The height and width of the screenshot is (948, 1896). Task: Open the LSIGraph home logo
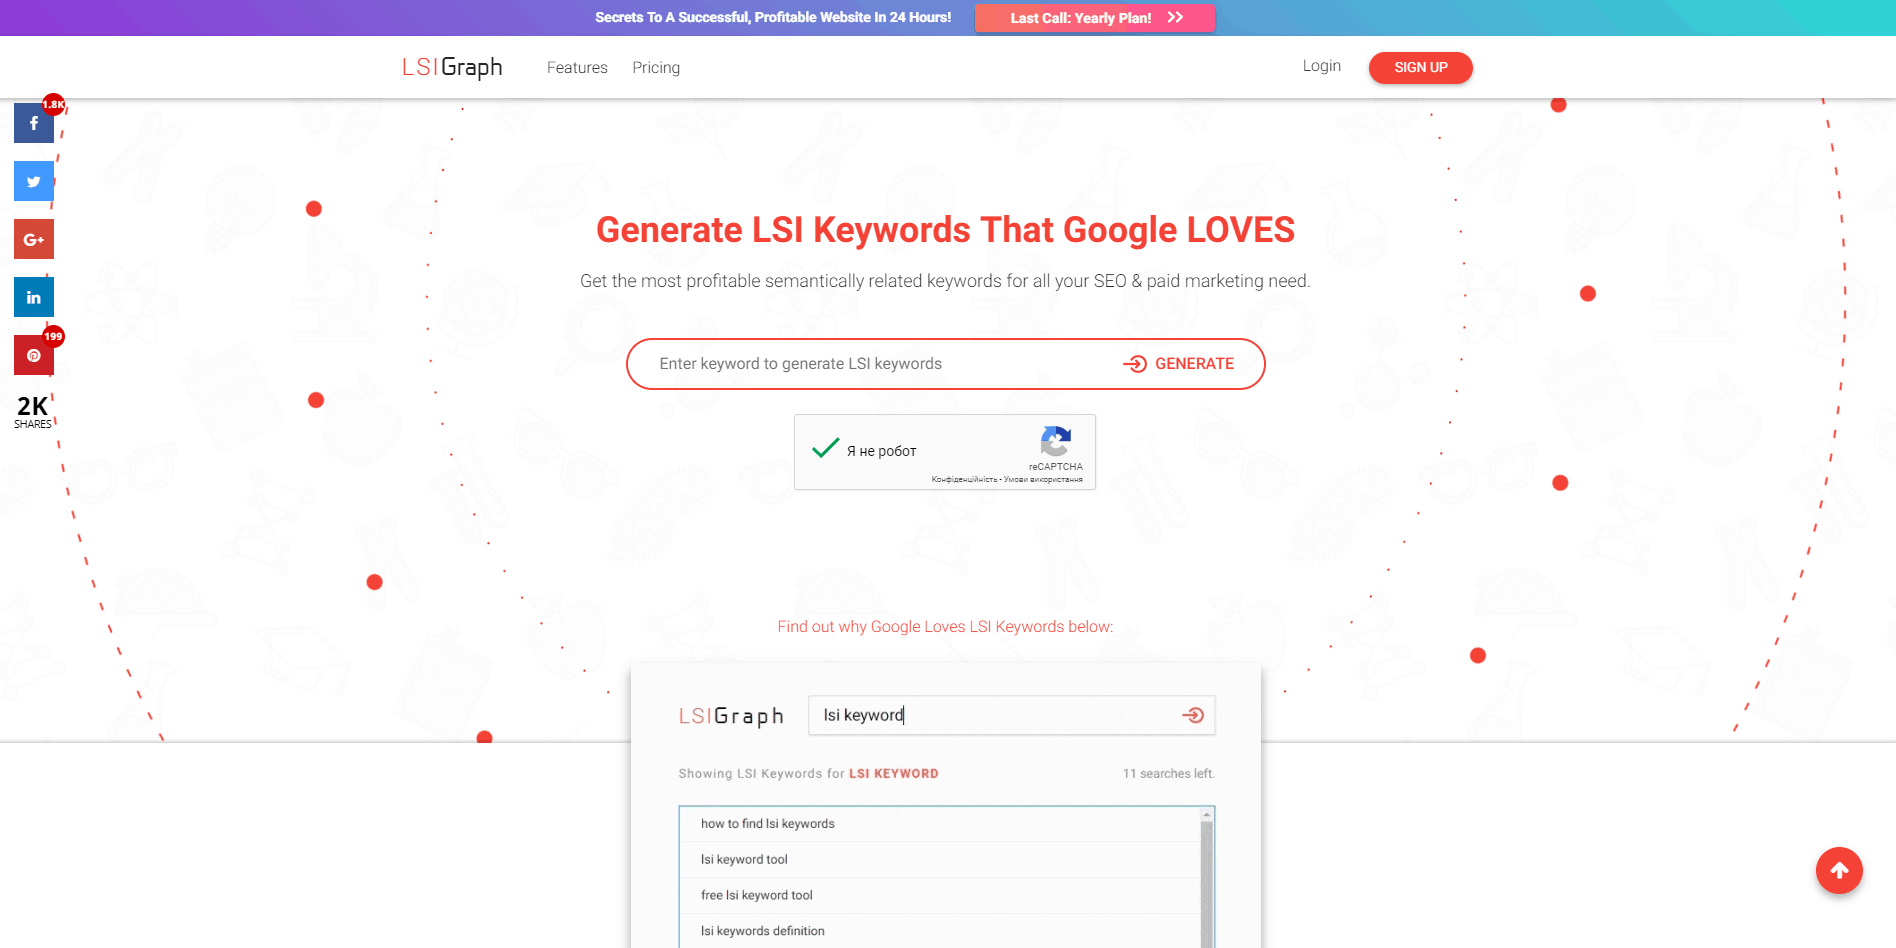tap(452, 67)
